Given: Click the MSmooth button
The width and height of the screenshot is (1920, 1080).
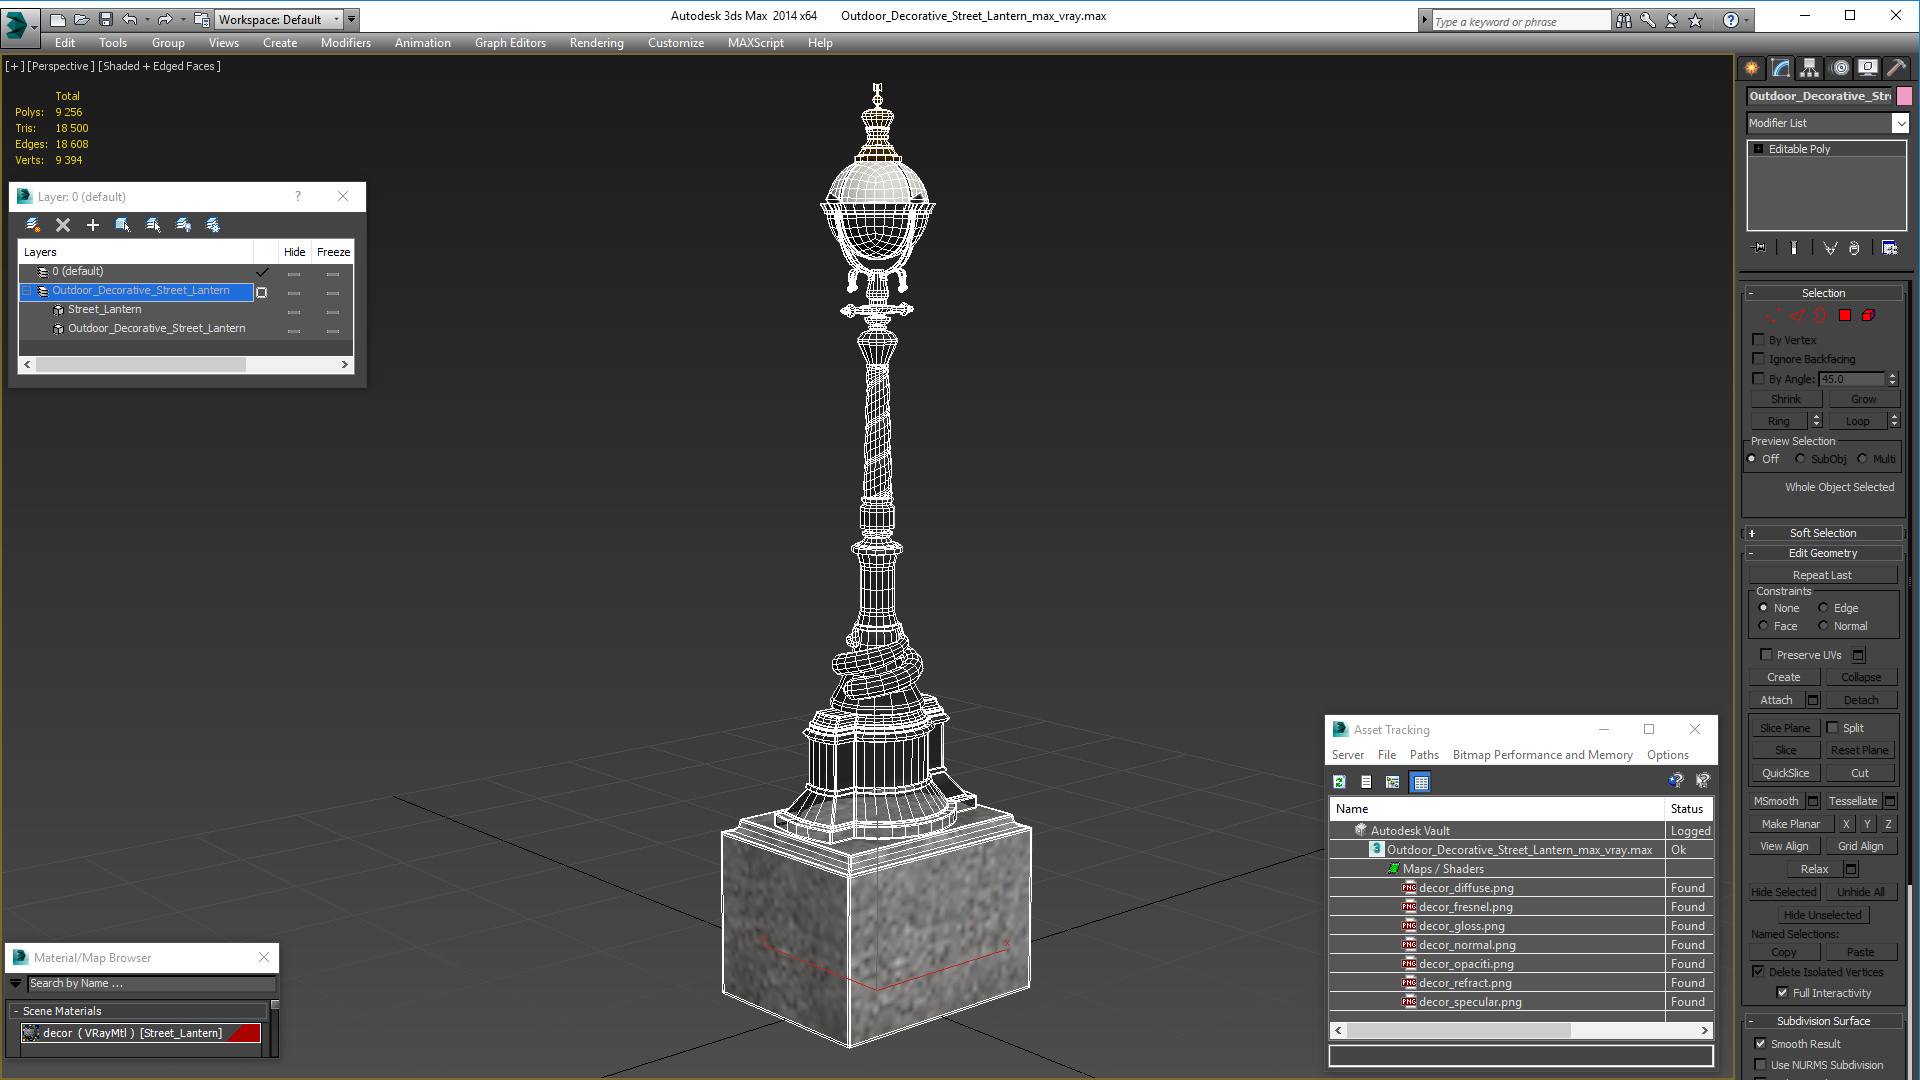Looking at the screenshot, I should (1776, 801).
